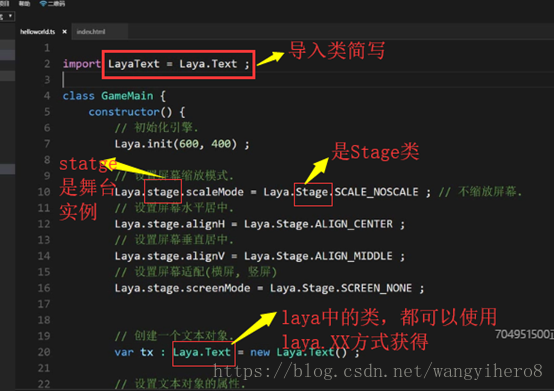The width and height of the screenshot is (554, 391).
Task: Click the constructor keyword on line 5
Action: point(124,112)
